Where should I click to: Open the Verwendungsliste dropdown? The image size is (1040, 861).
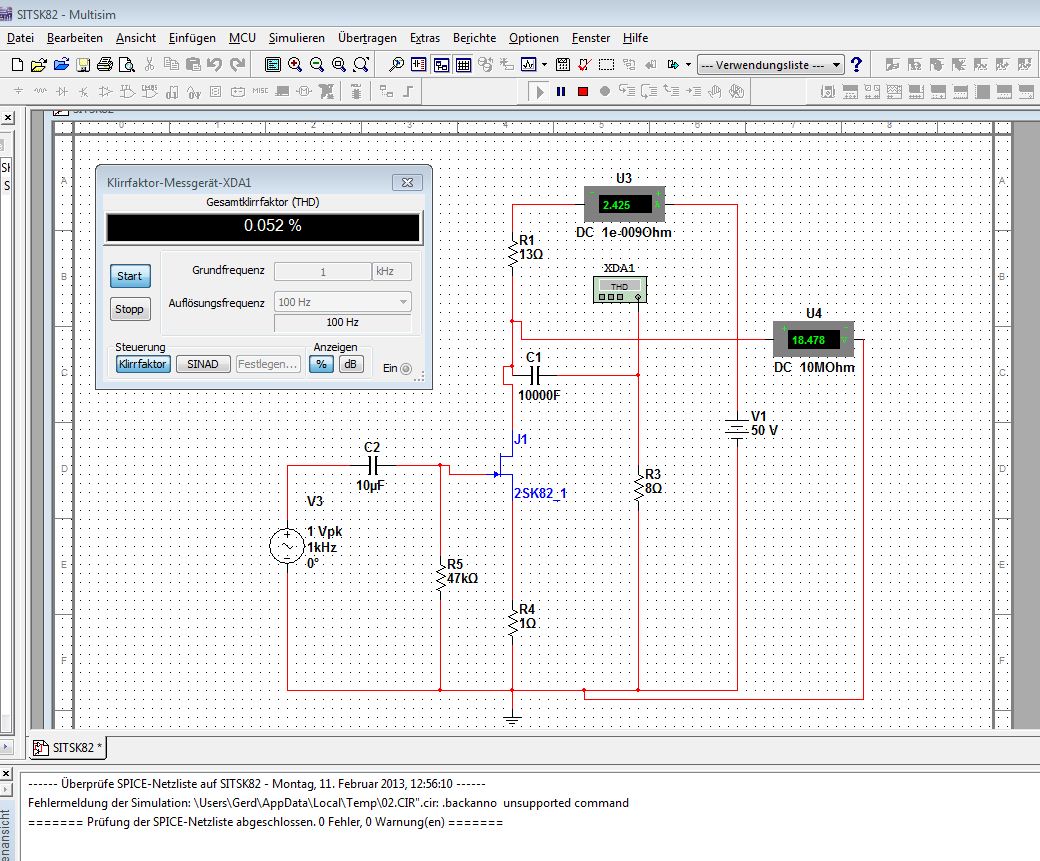(771, 65)
